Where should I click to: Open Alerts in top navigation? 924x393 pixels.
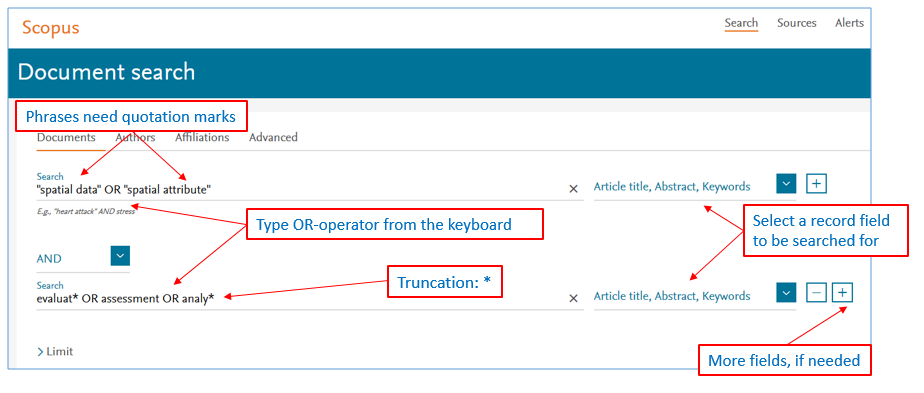pos(849,23)
